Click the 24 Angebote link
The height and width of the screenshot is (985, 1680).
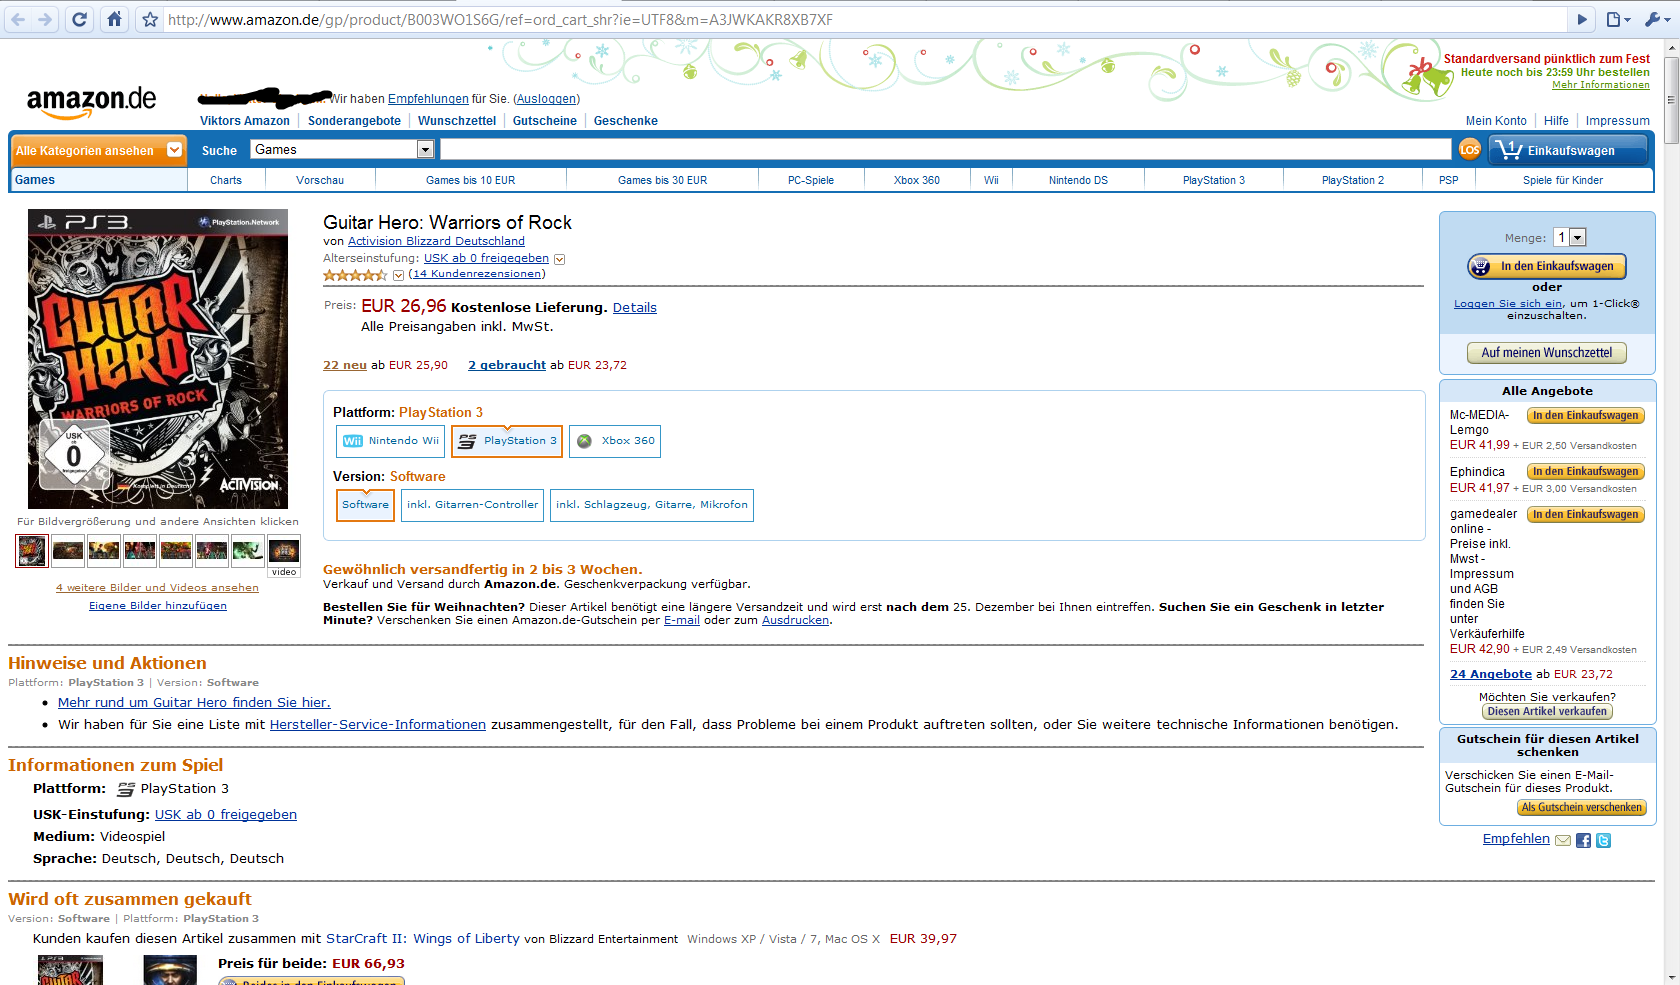pos(1491,674)
